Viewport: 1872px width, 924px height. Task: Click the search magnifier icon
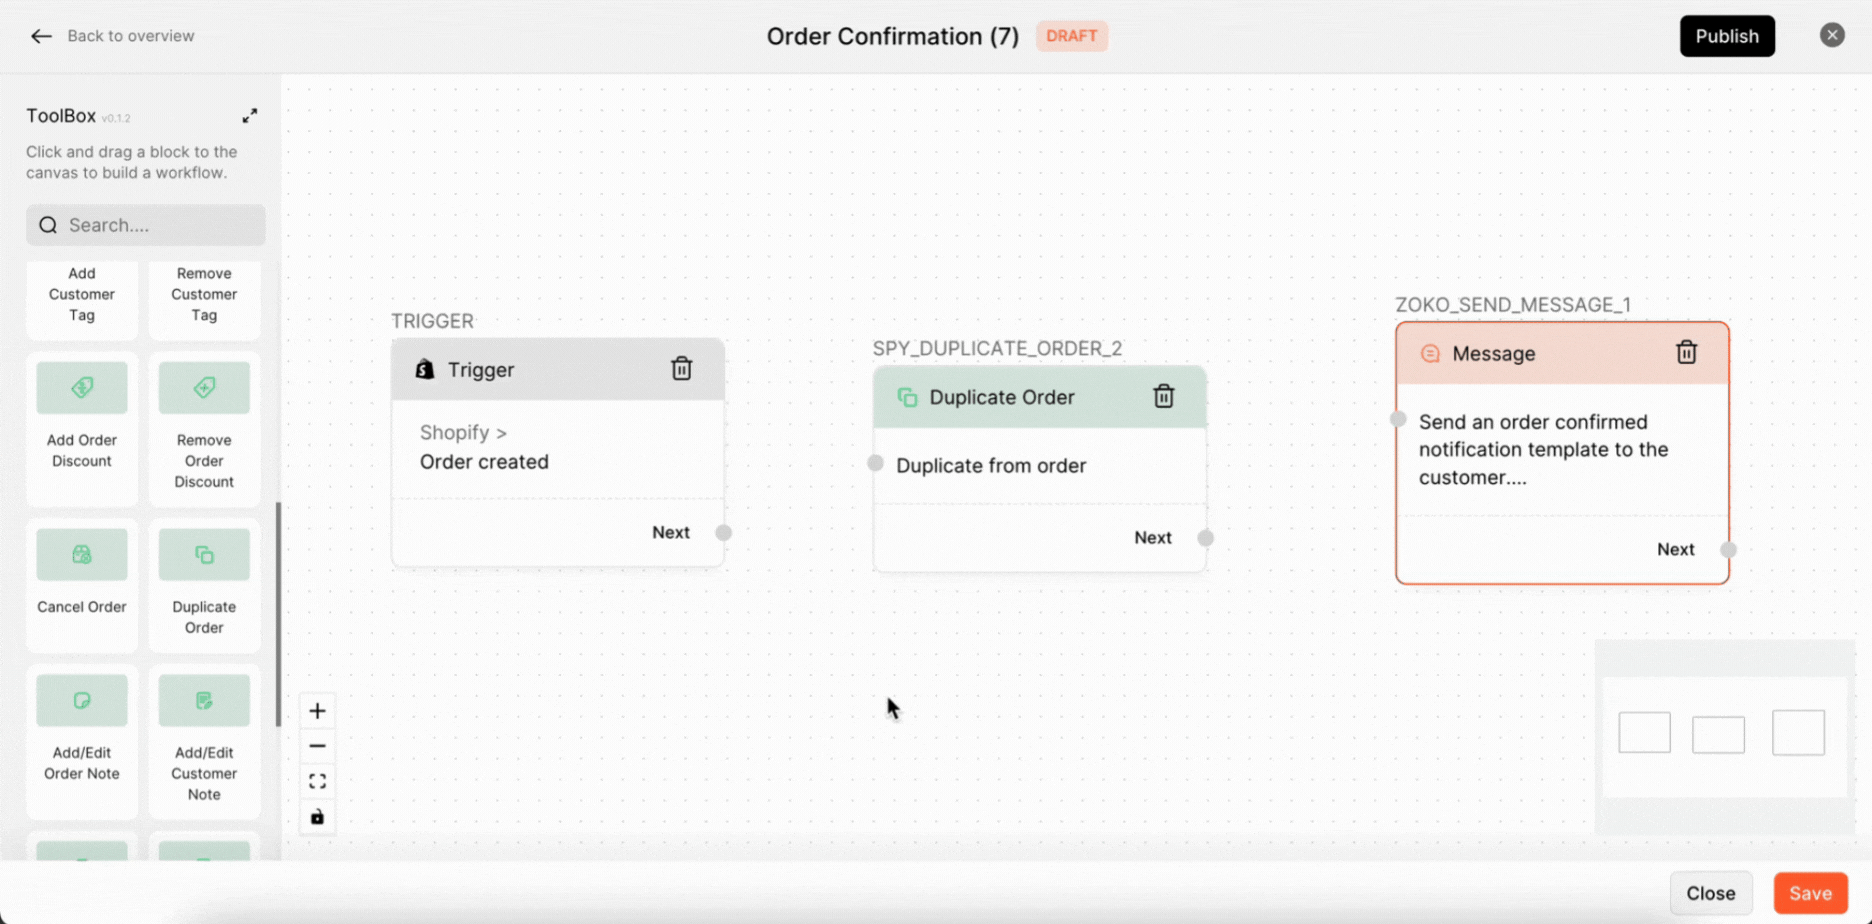[x=48, y=225]
